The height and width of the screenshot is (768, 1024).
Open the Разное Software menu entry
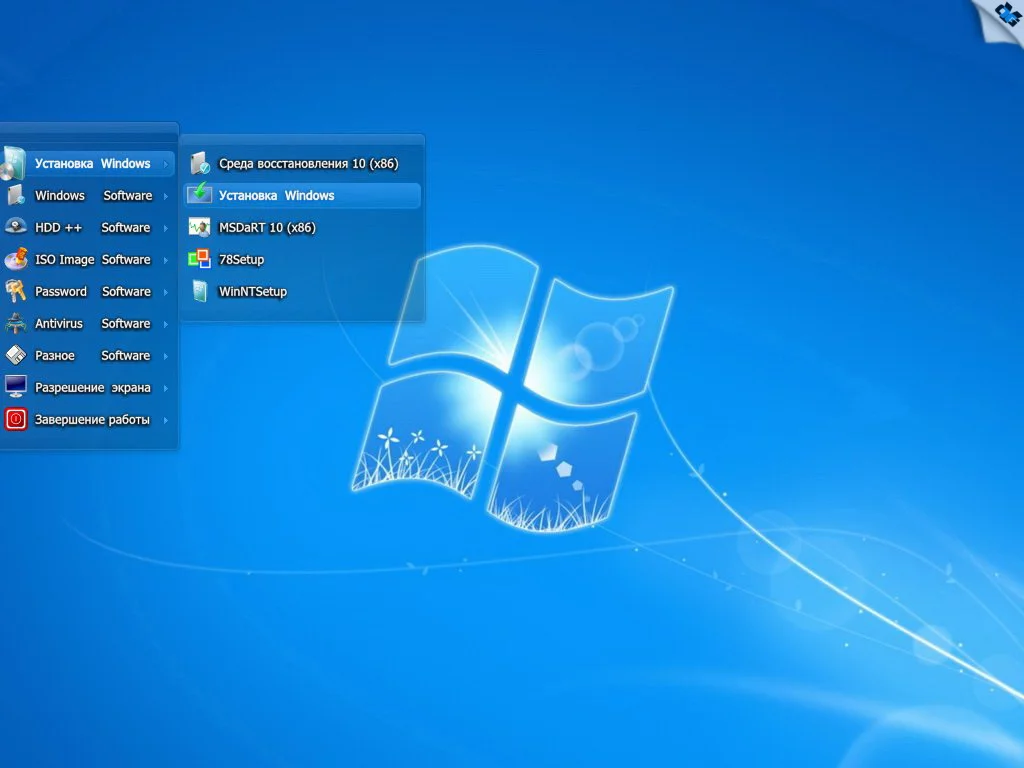click(x=88, y=355)
